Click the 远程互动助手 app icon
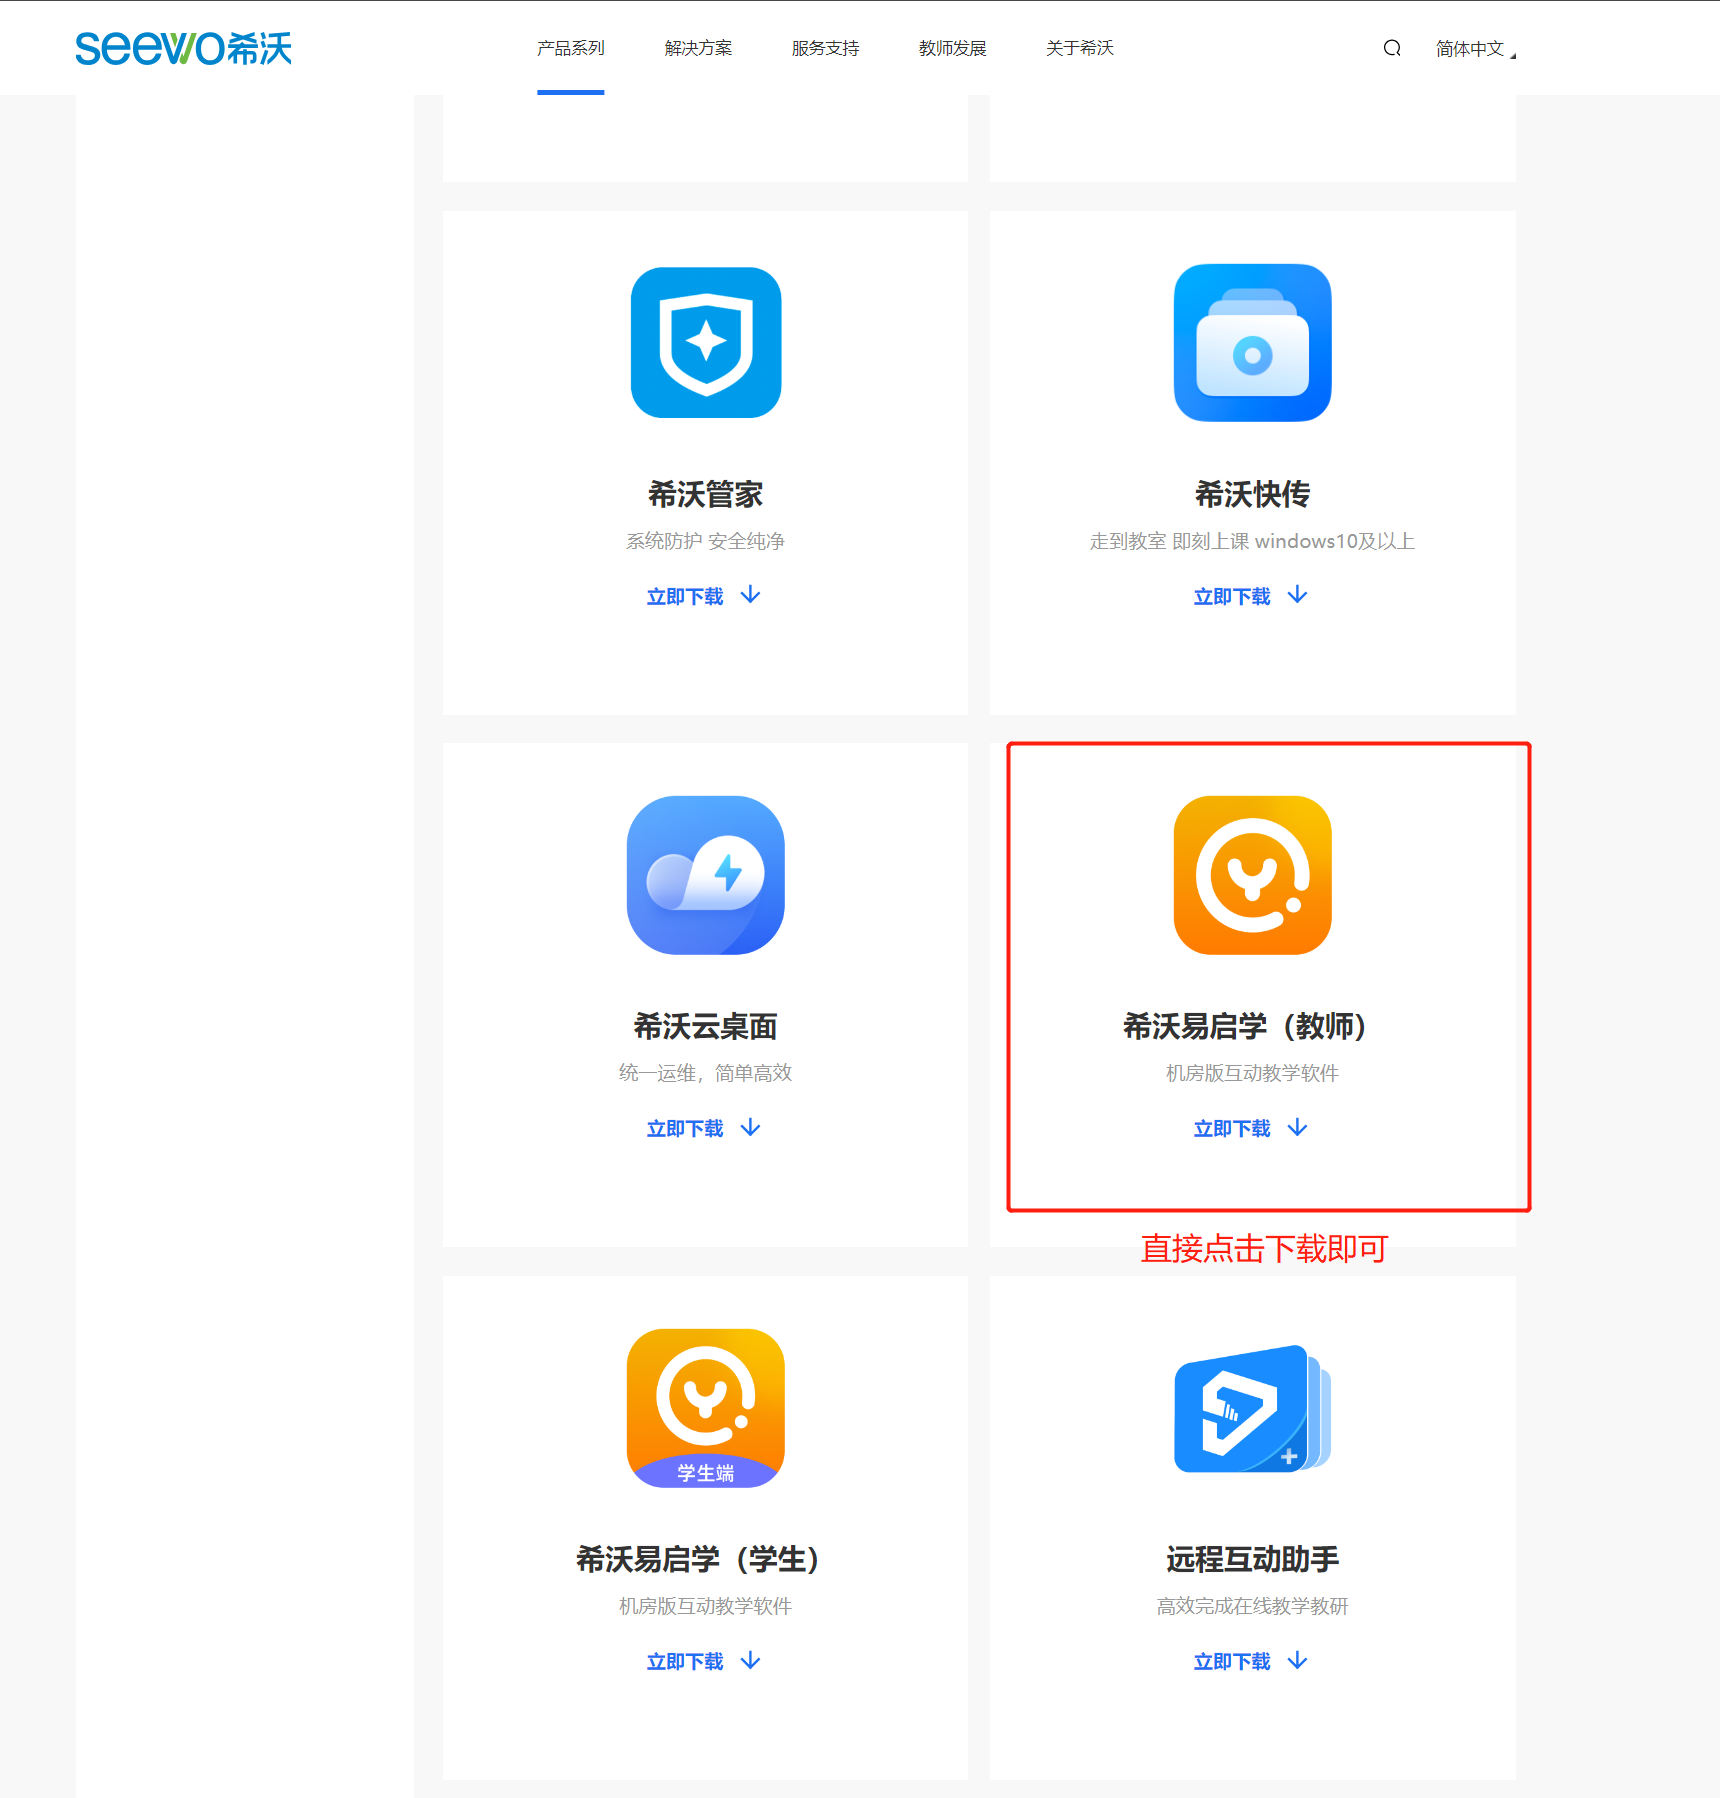 (x=1252, y=1408)
